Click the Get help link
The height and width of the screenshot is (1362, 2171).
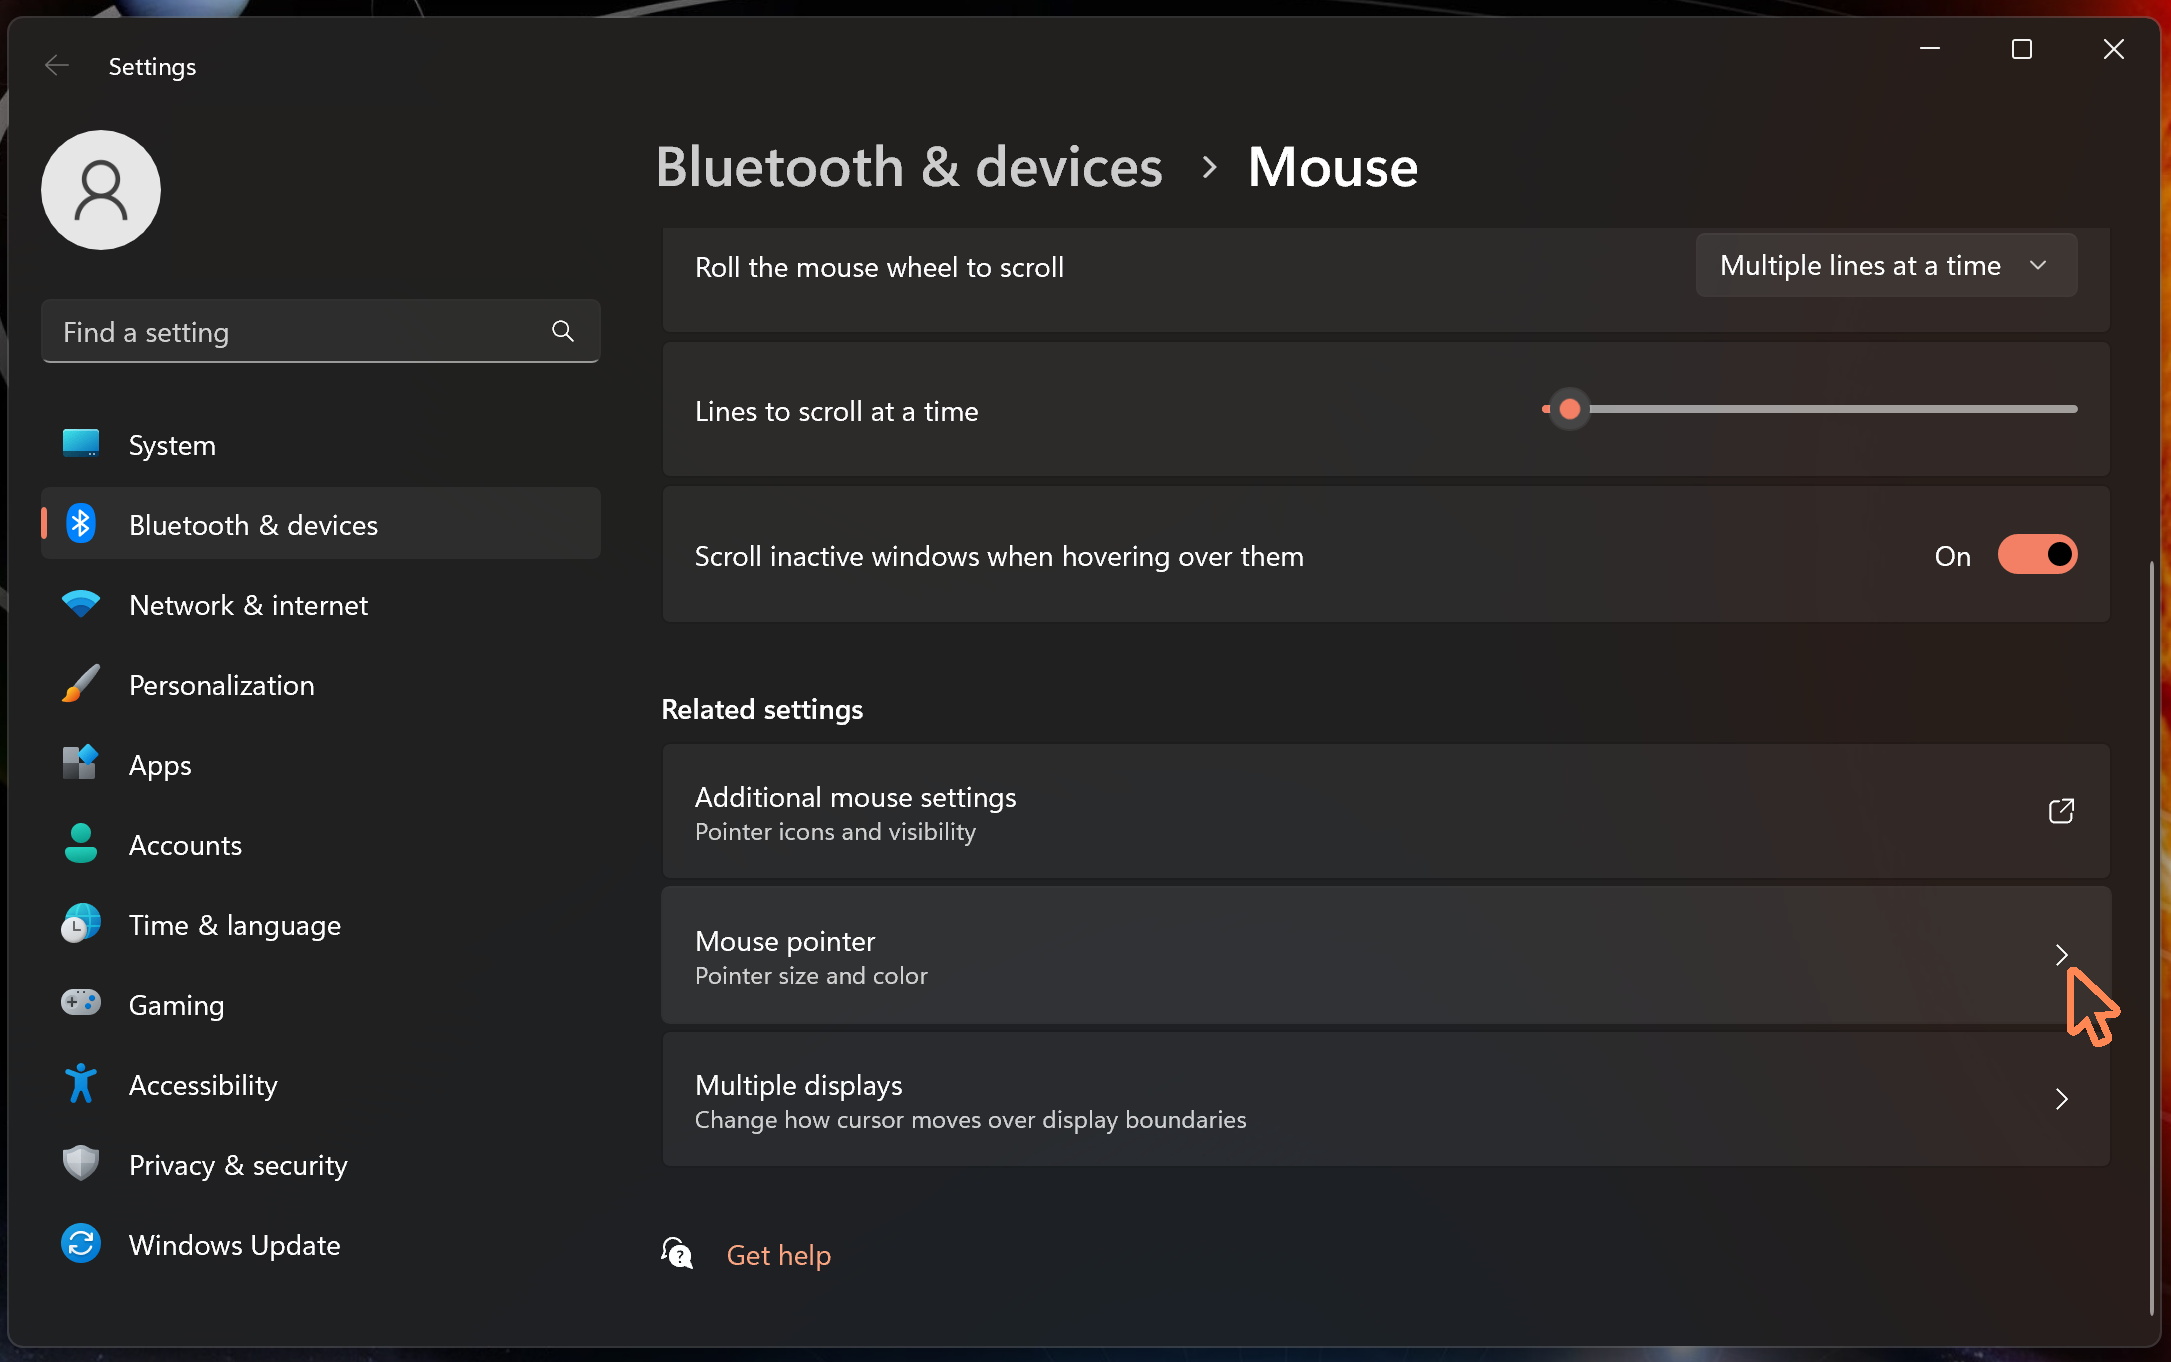coord(778,1254)
